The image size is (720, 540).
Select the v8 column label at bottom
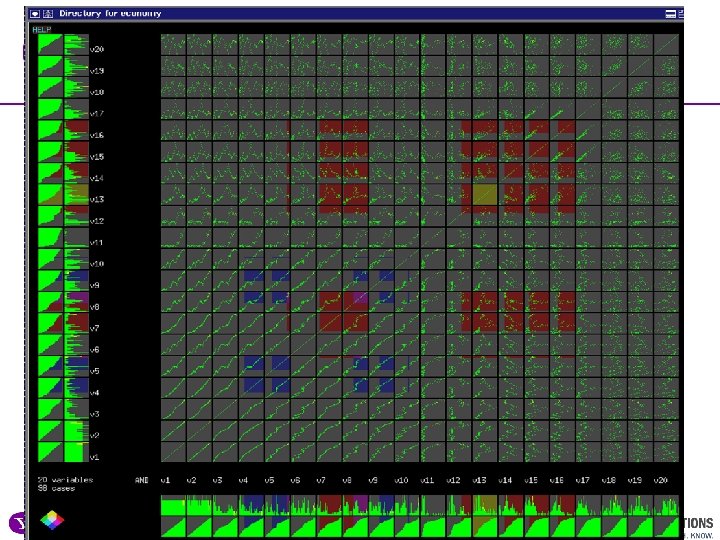[x=347, y=480]
